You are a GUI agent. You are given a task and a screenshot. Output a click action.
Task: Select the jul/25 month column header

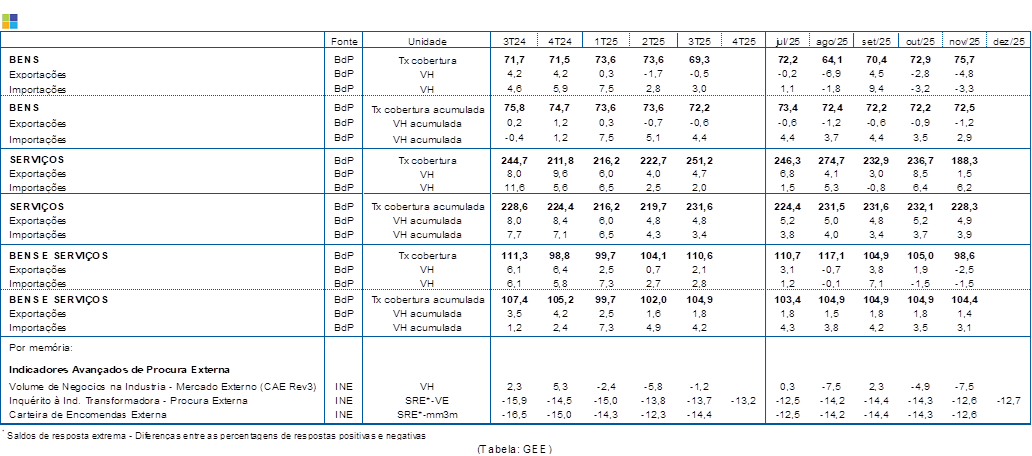(788, 41)
